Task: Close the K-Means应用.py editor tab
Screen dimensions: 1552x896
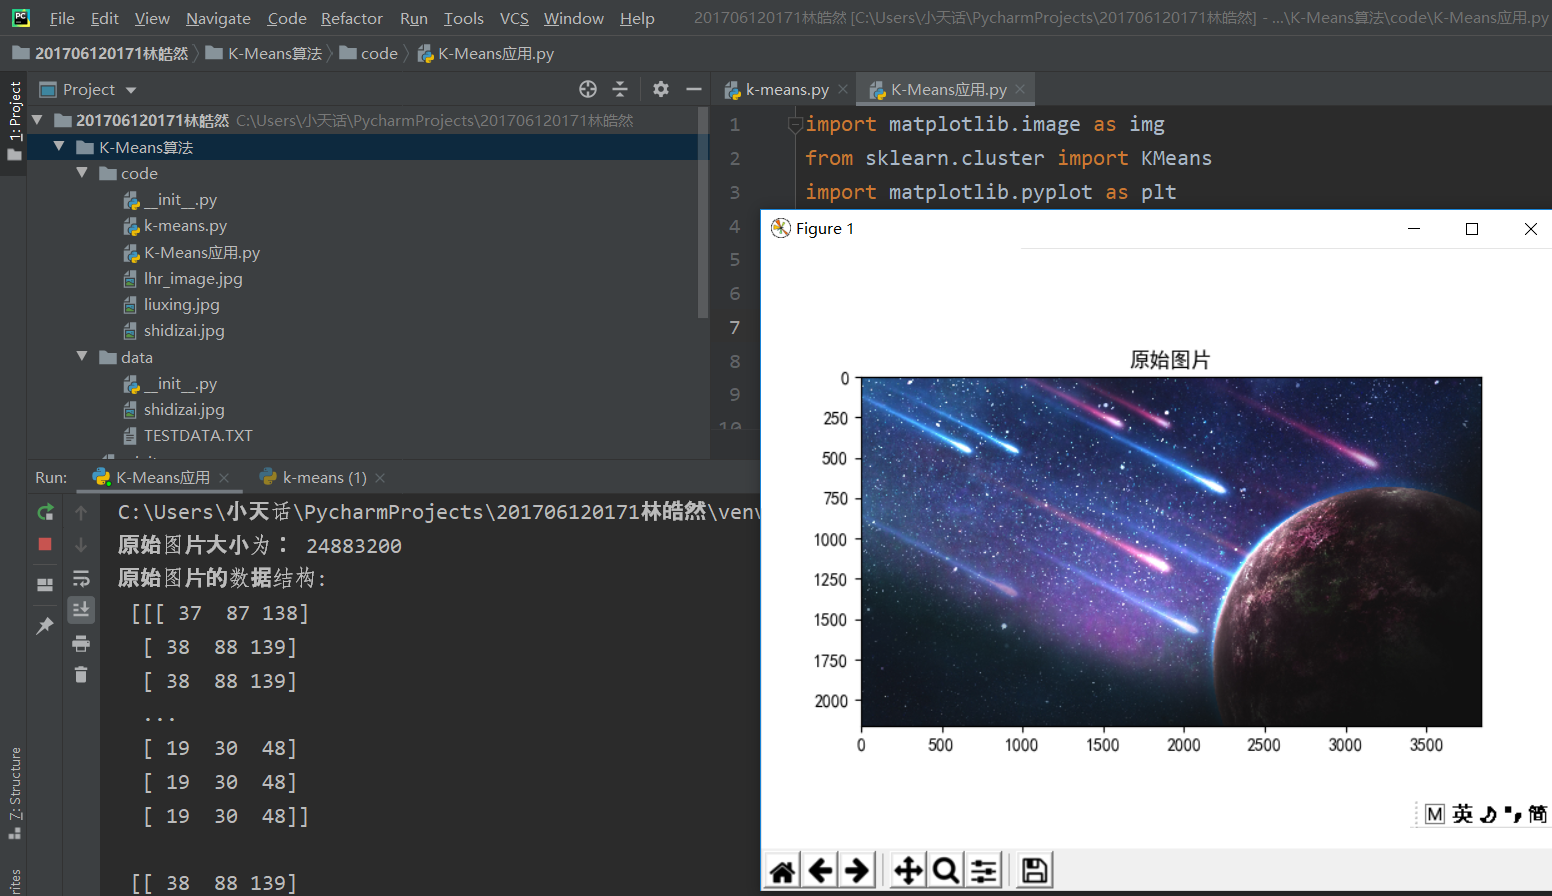Action: pyautogui.click(x=1020, y=89)
